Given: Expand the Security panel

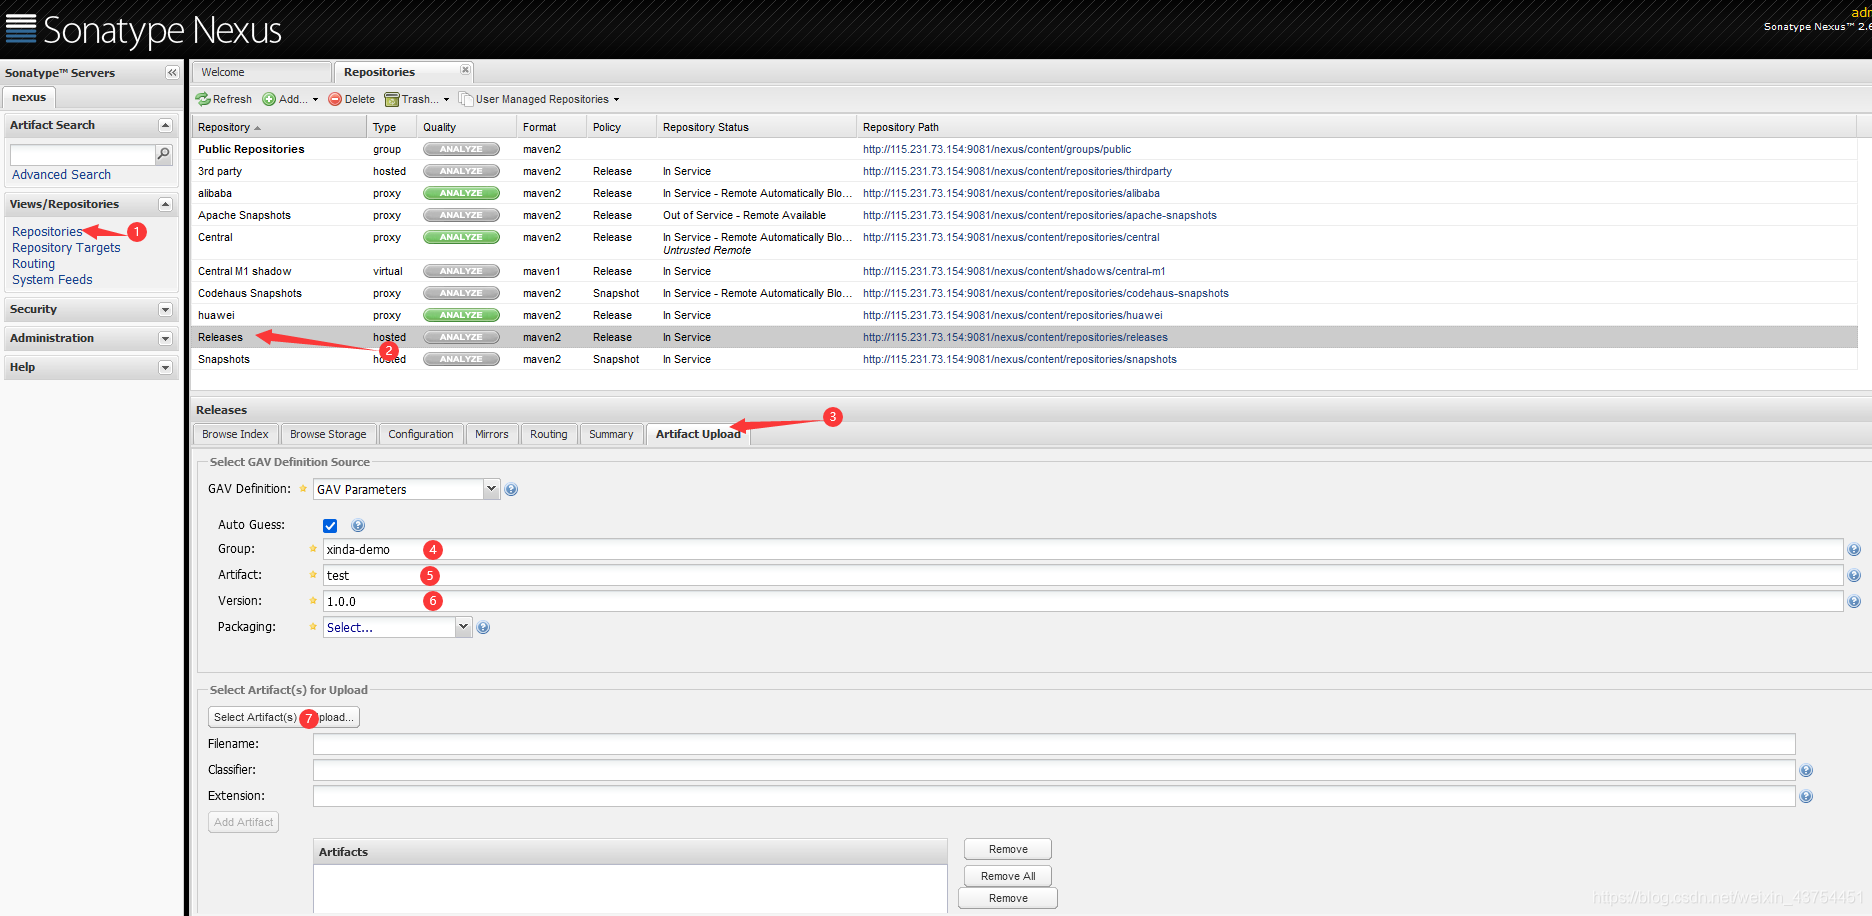Looking at the screenshot, I should point(165,310).
